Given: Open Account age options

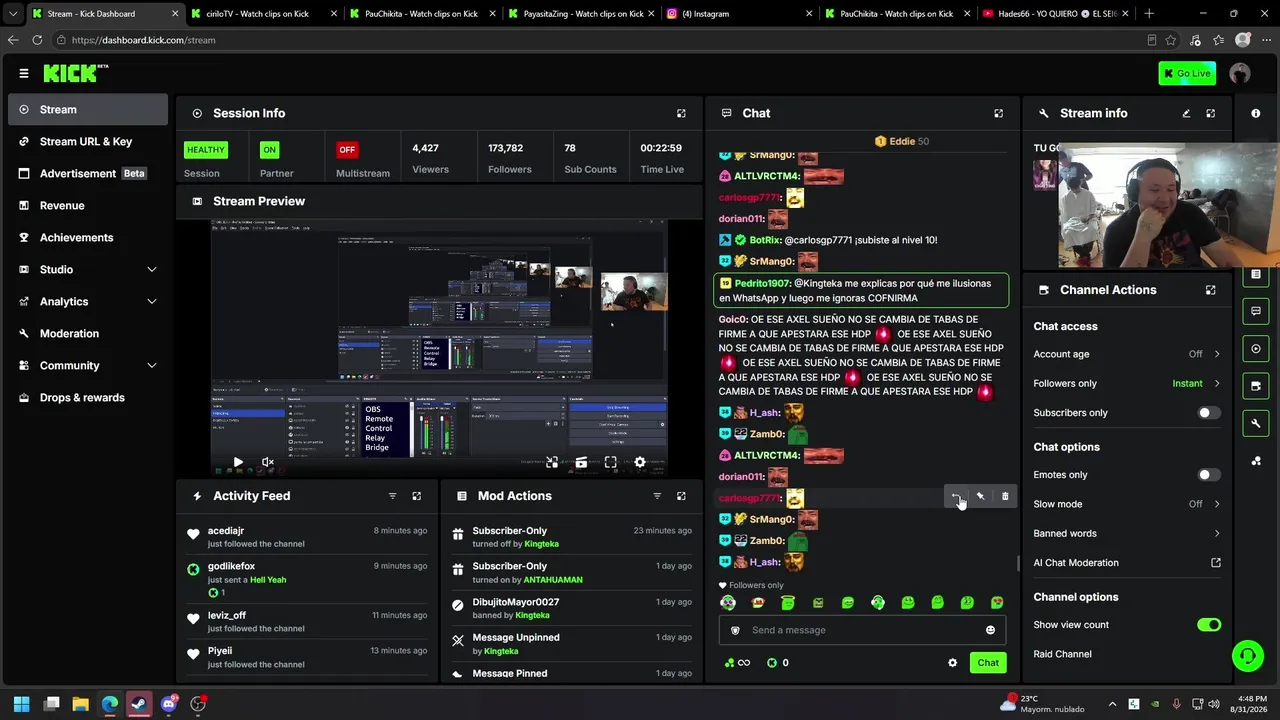Looking at the screenshot, I should click(1127, 354).
